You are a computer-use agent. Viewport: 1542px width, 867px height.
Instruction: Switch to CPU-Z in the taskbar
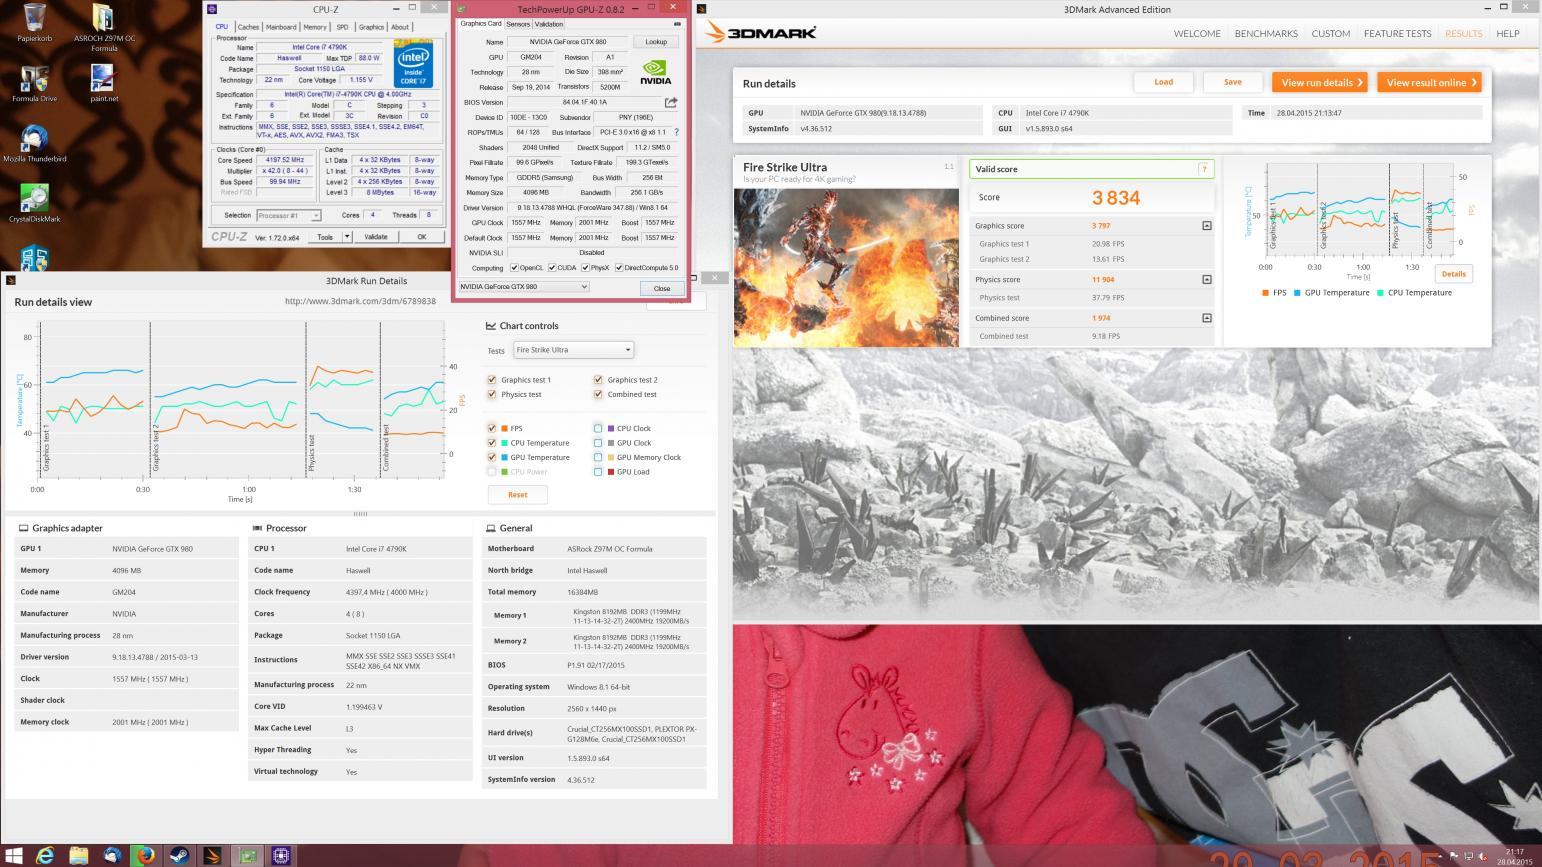point(281,855)
